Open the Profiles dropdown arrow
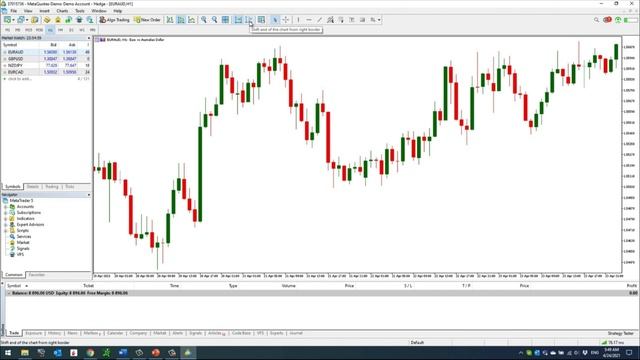Image resolution: width=640 pixels, height=360 pixels. pos(27,20)
